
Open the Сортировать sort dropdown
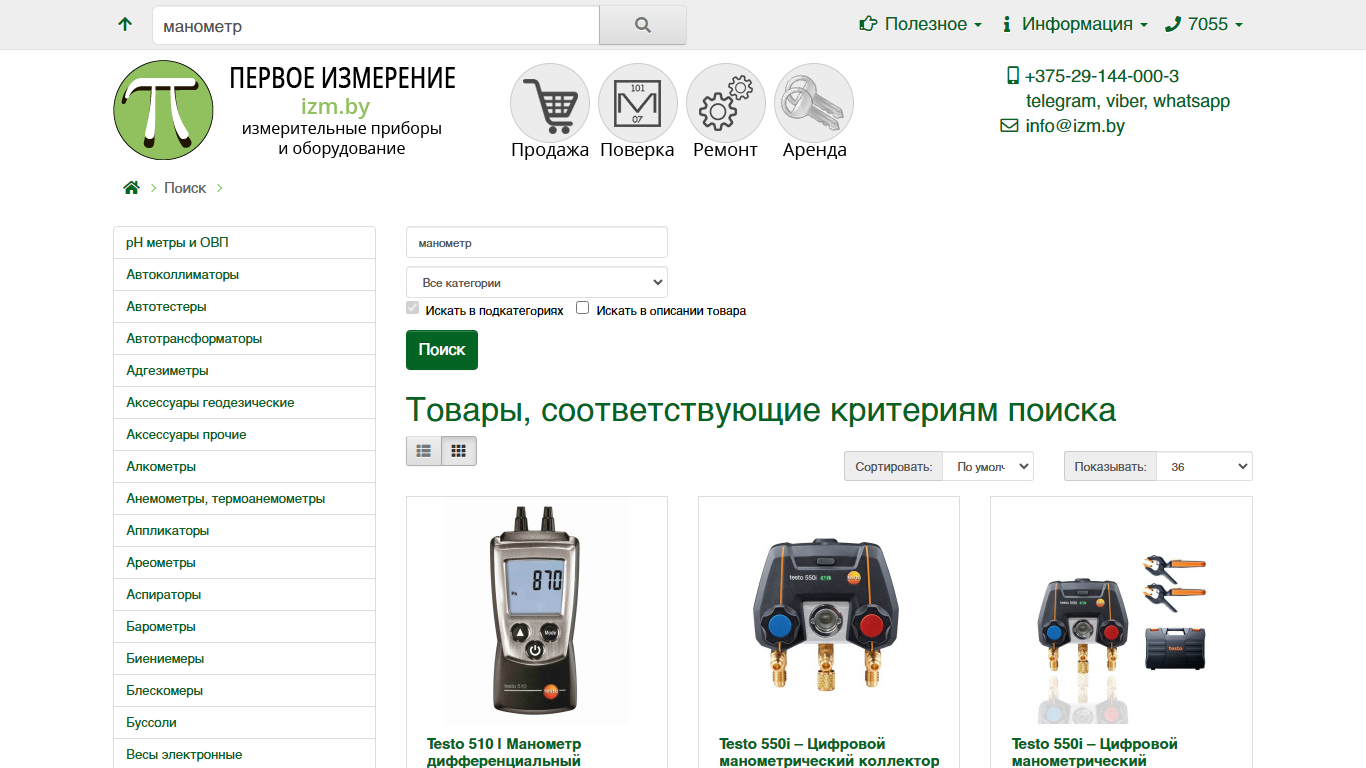click(x=988, y=466)
